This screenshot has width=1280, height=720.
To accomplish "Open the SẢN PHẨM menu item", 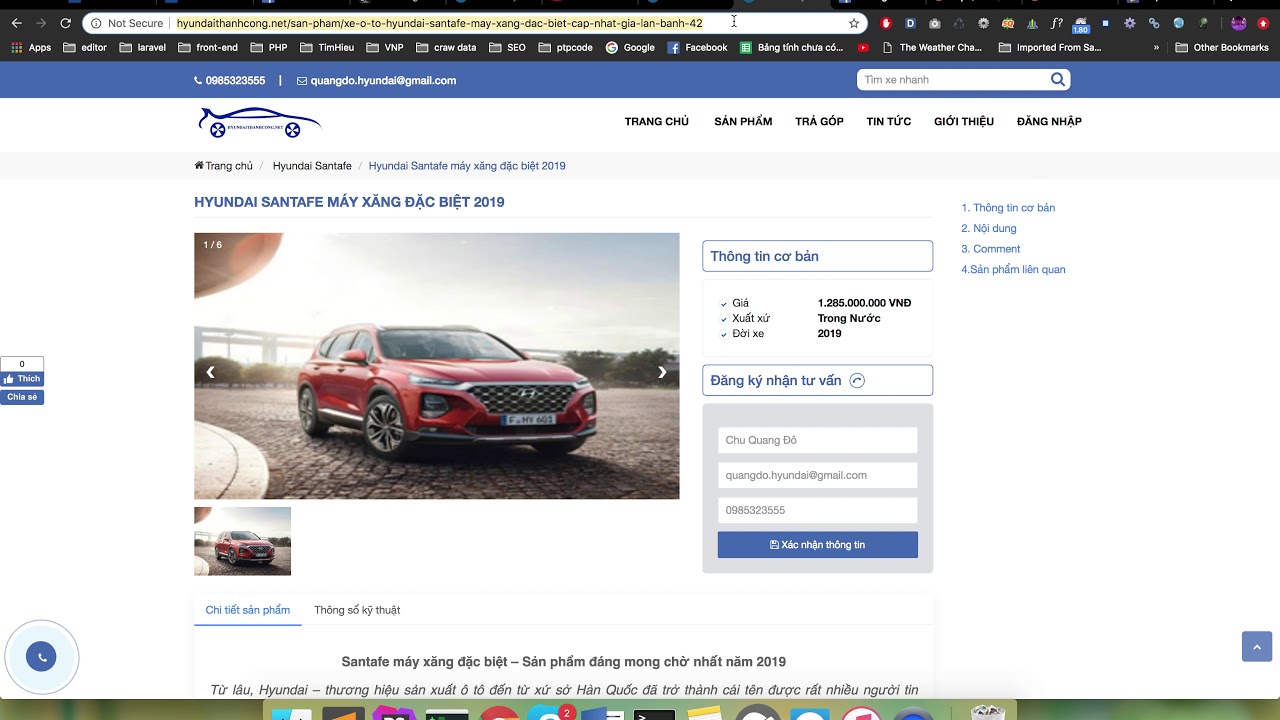I will pos(743,122).
